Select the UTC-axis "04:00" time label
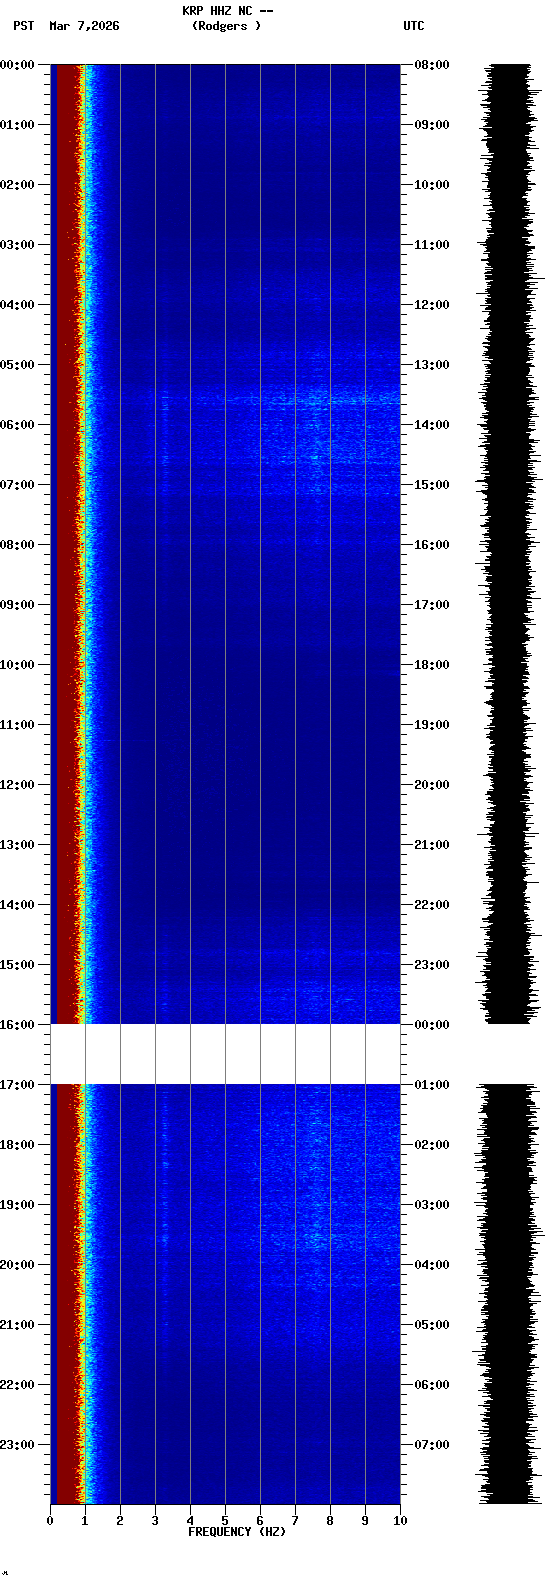Image resolution: width=552 pixels, height=1584 pixels. click(432, 1265)
